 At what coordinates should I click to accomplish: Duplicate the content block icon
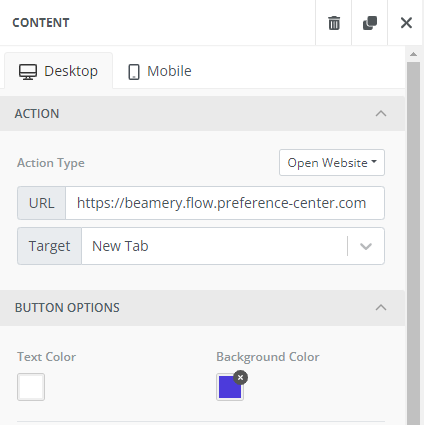[370, 23]
